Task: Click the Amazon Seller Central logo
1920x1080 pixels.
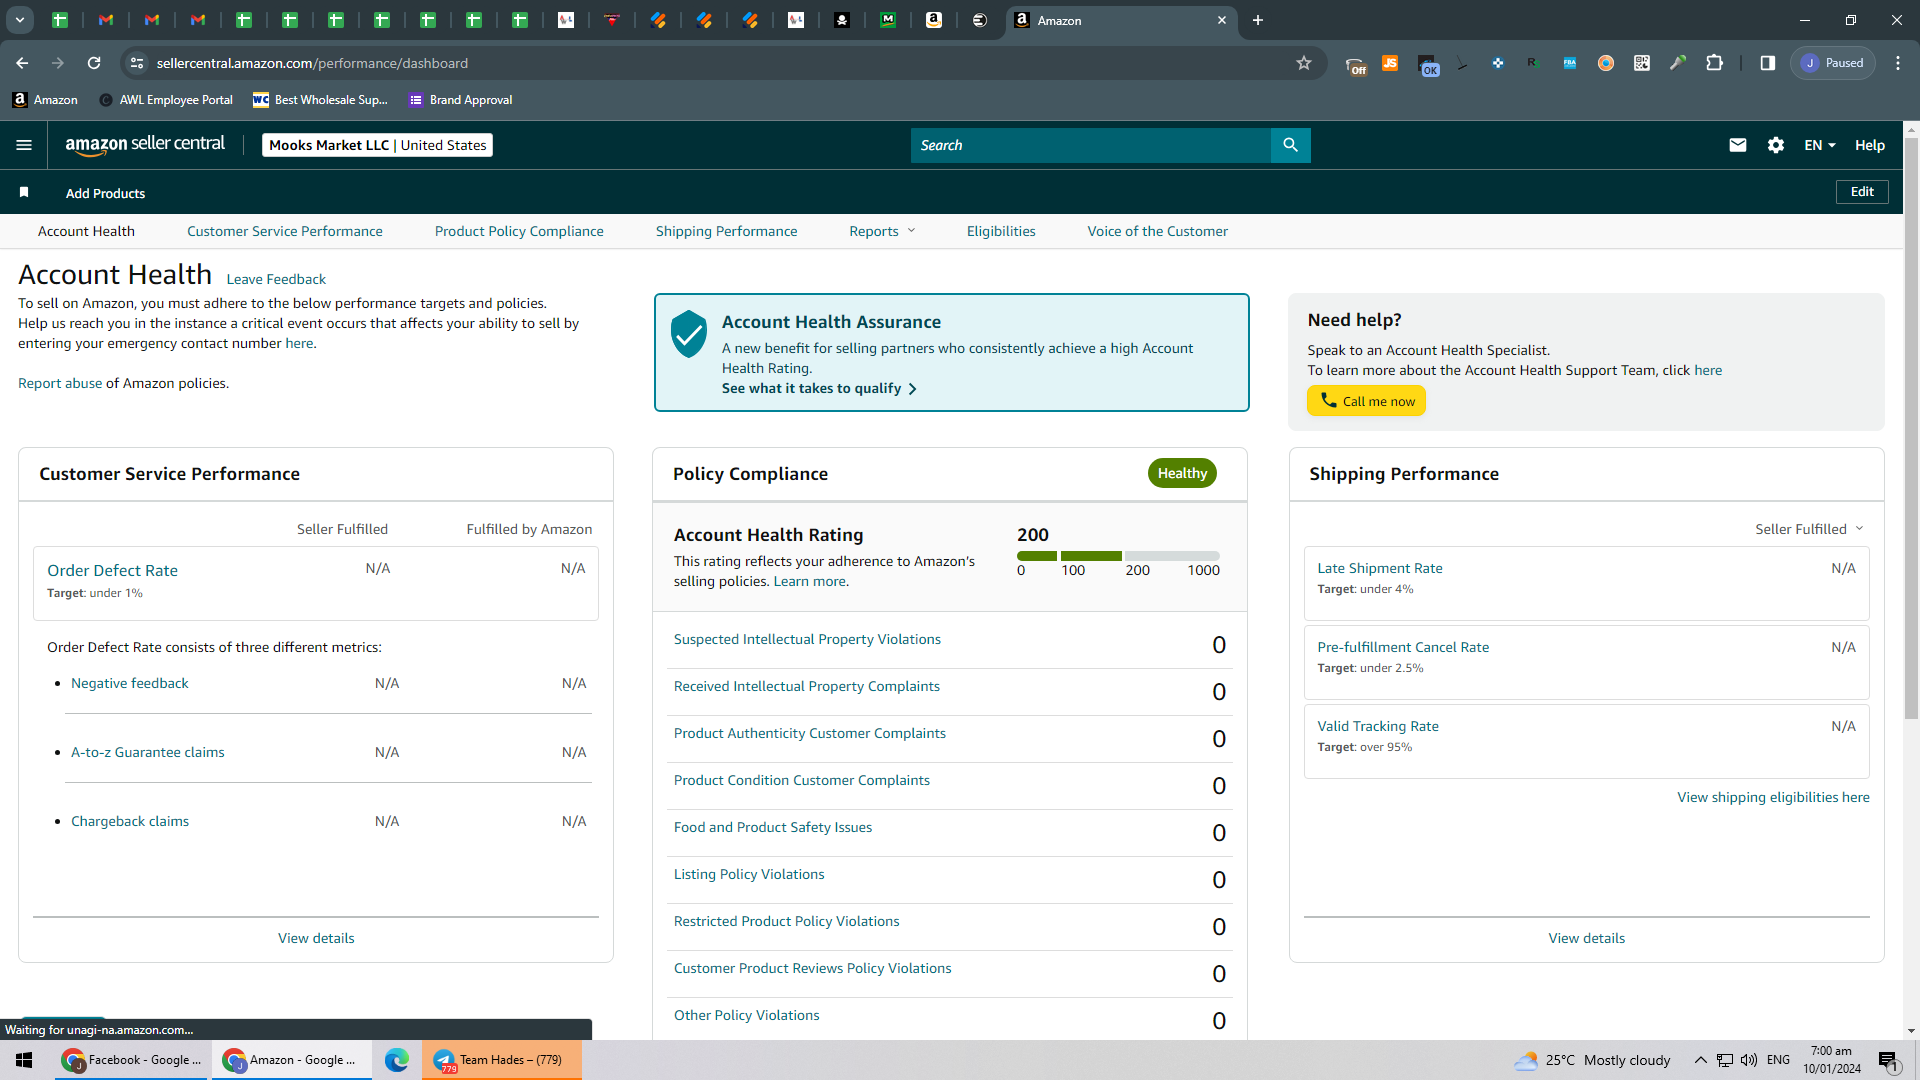Action: [x=145, y=144]
